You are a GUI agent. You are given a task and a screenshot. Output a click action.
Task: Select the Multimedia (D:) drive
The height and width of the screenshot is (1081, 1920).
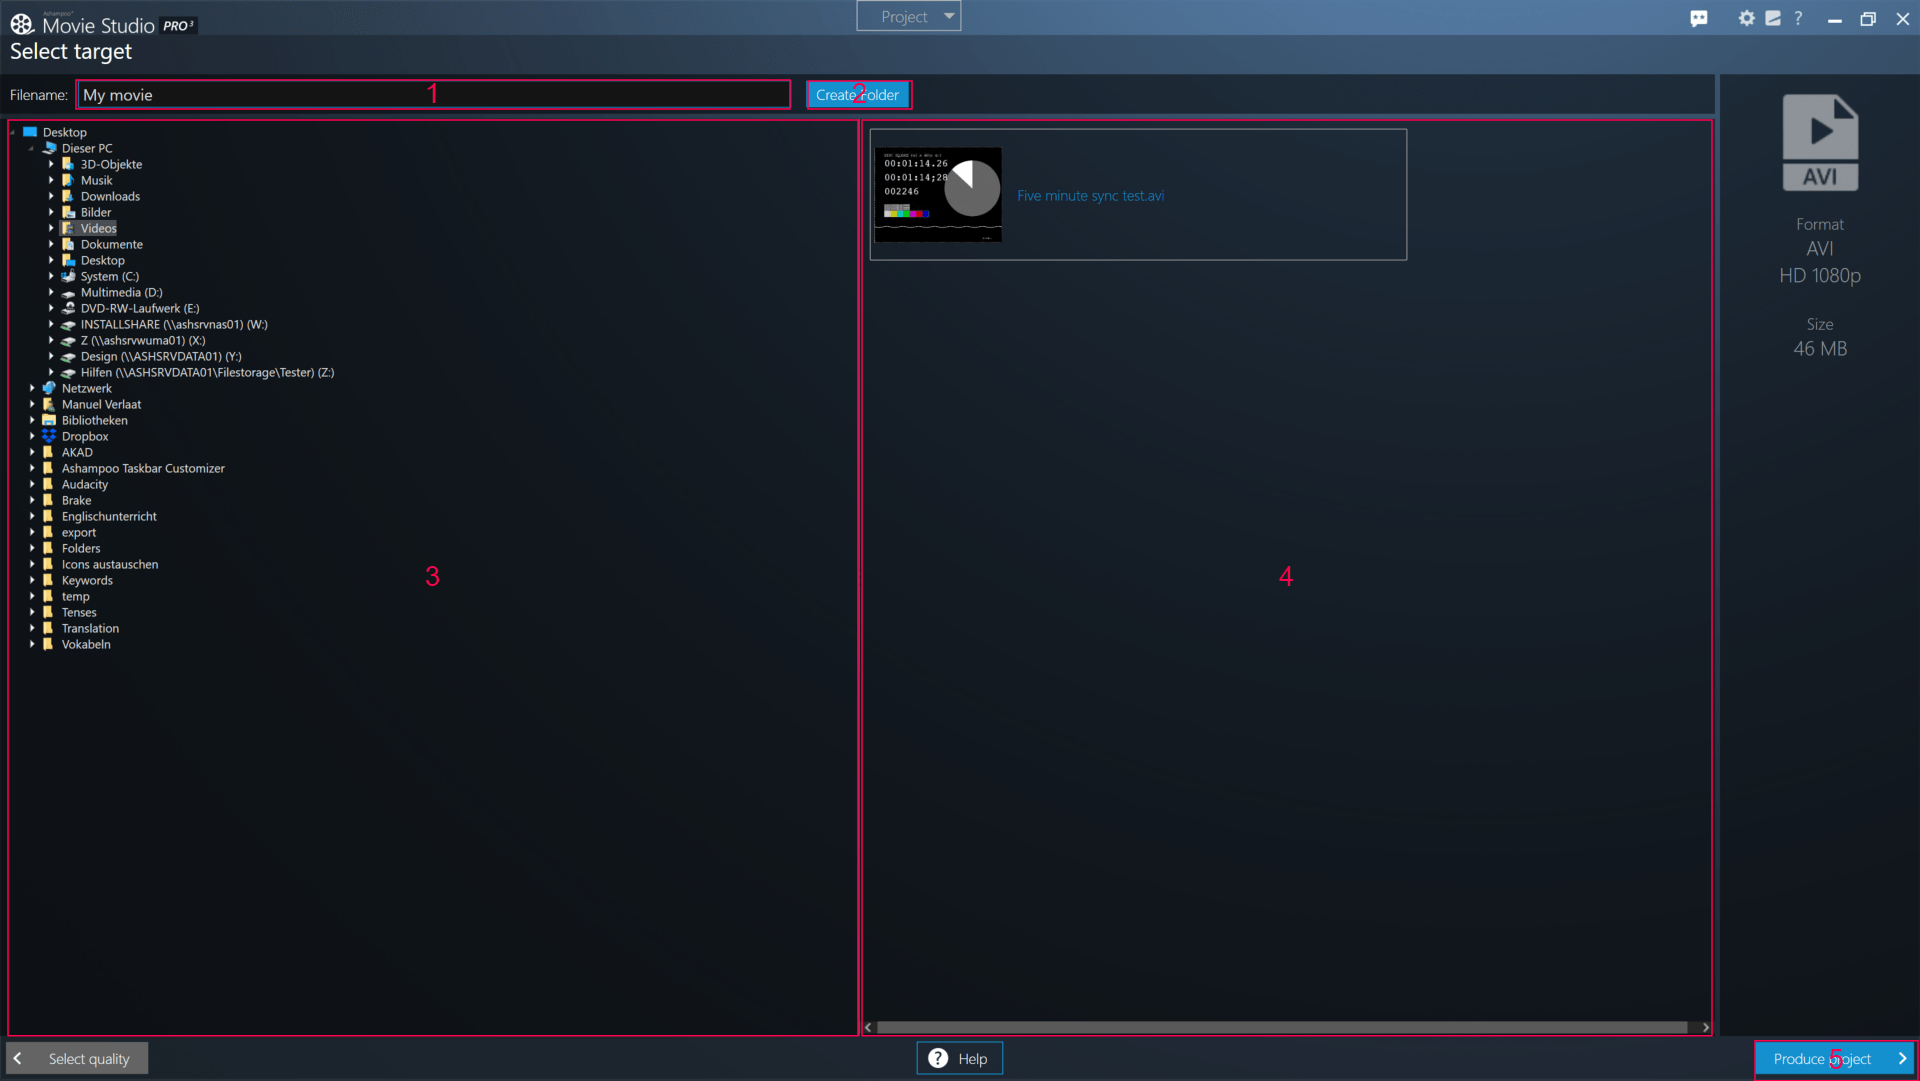click(x=121, y=292)
